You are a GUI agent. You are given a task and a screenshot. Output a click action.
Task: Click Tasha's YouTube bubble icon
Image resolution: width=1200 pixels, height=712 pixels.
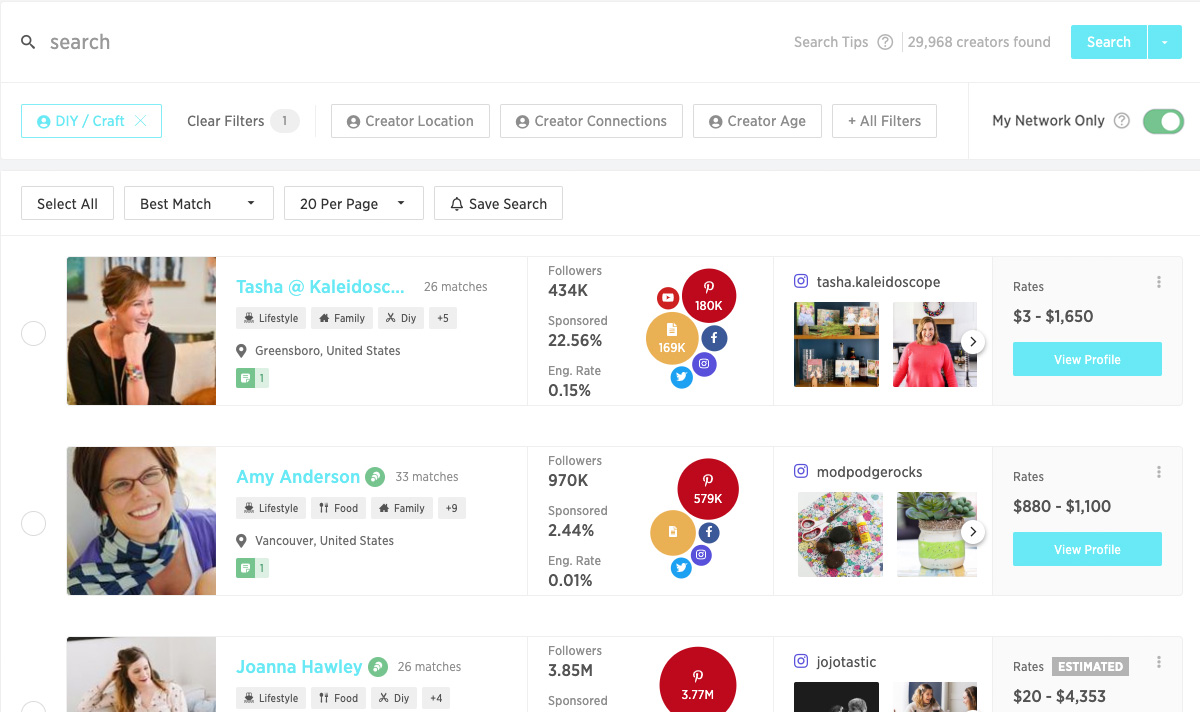(x=668, y=297)
